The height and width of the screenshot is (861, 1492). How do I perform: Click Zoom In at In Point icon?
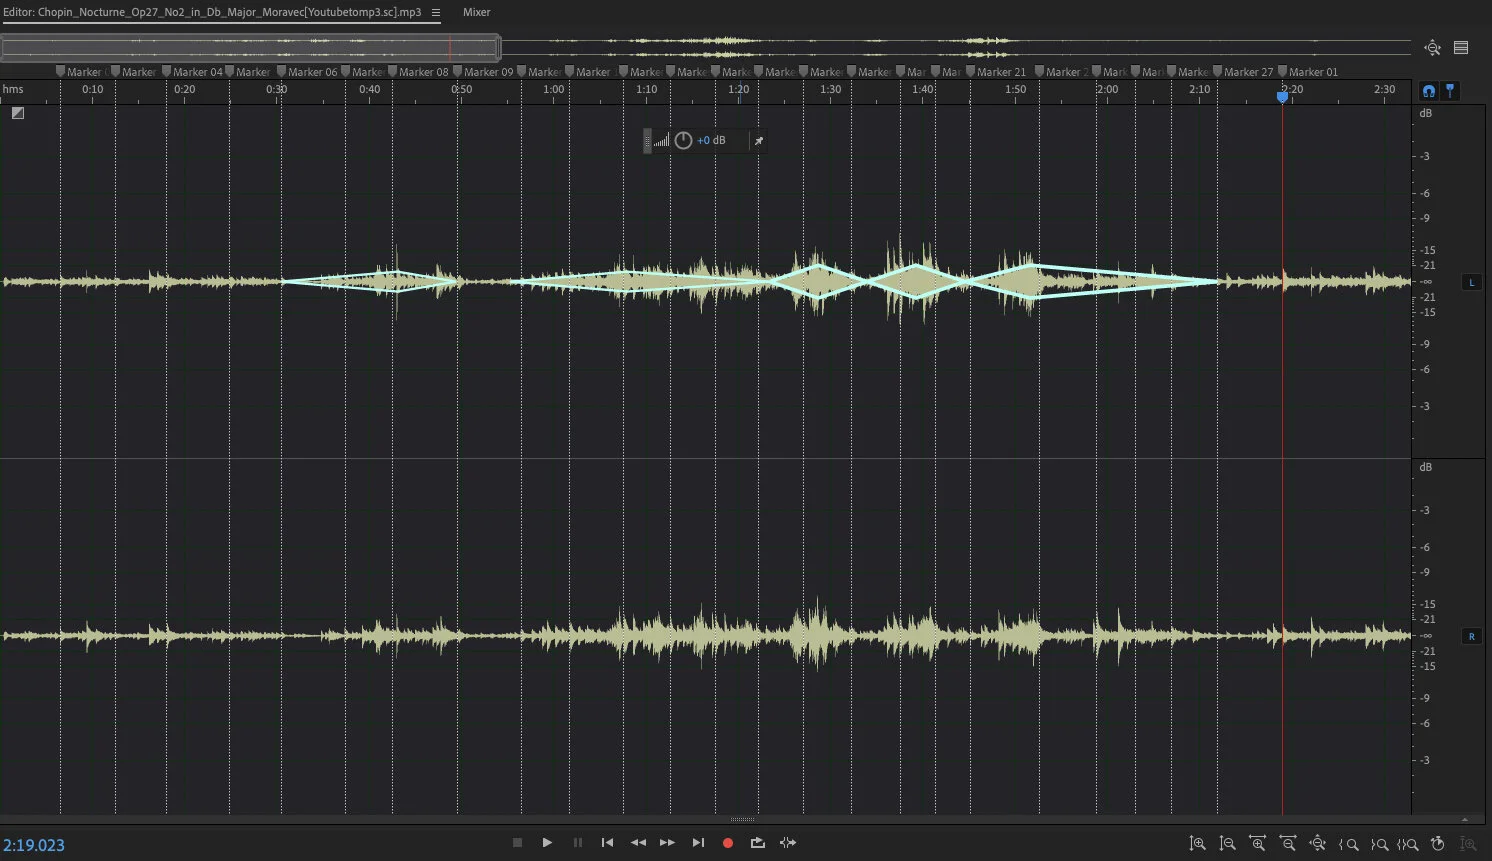[1349, 844]
